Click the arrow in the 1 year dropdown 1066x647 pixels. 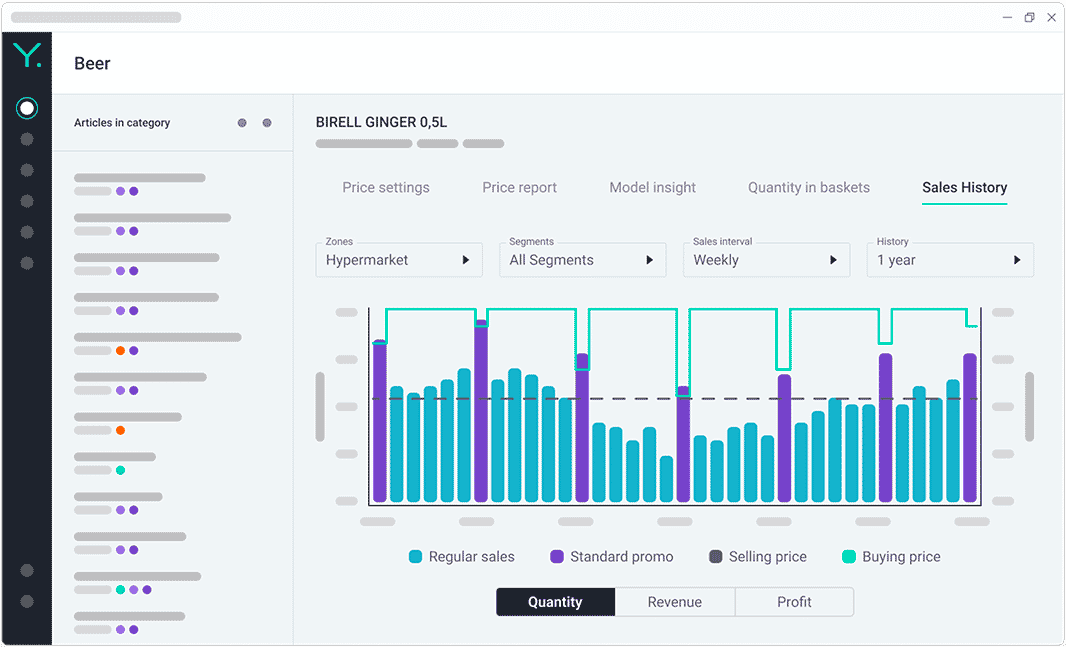1017,260
